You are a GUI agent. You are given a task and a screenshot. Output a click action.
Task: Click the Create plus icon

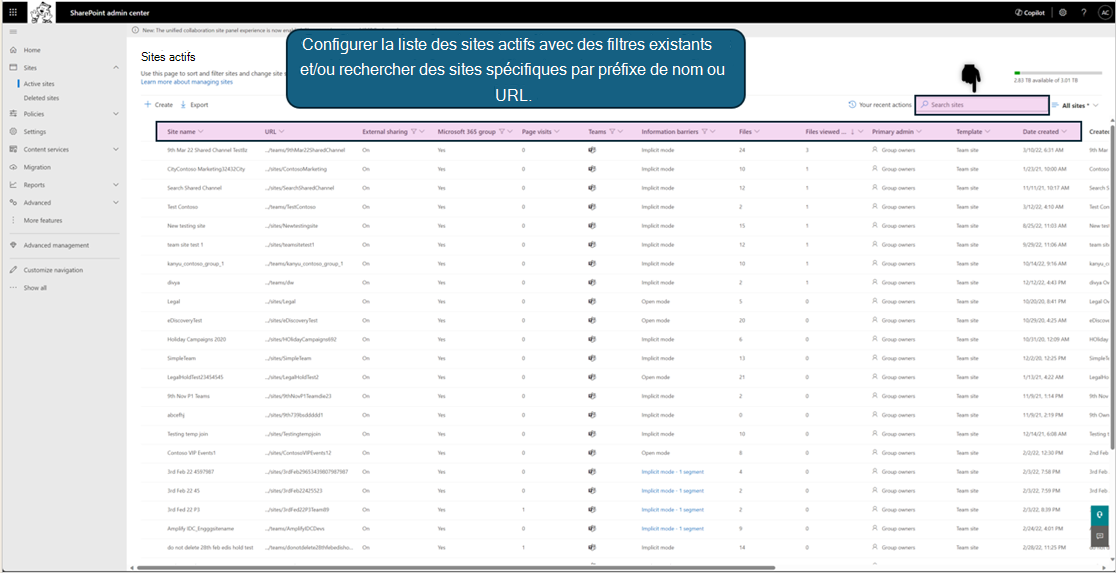click(x=148, y=105)
